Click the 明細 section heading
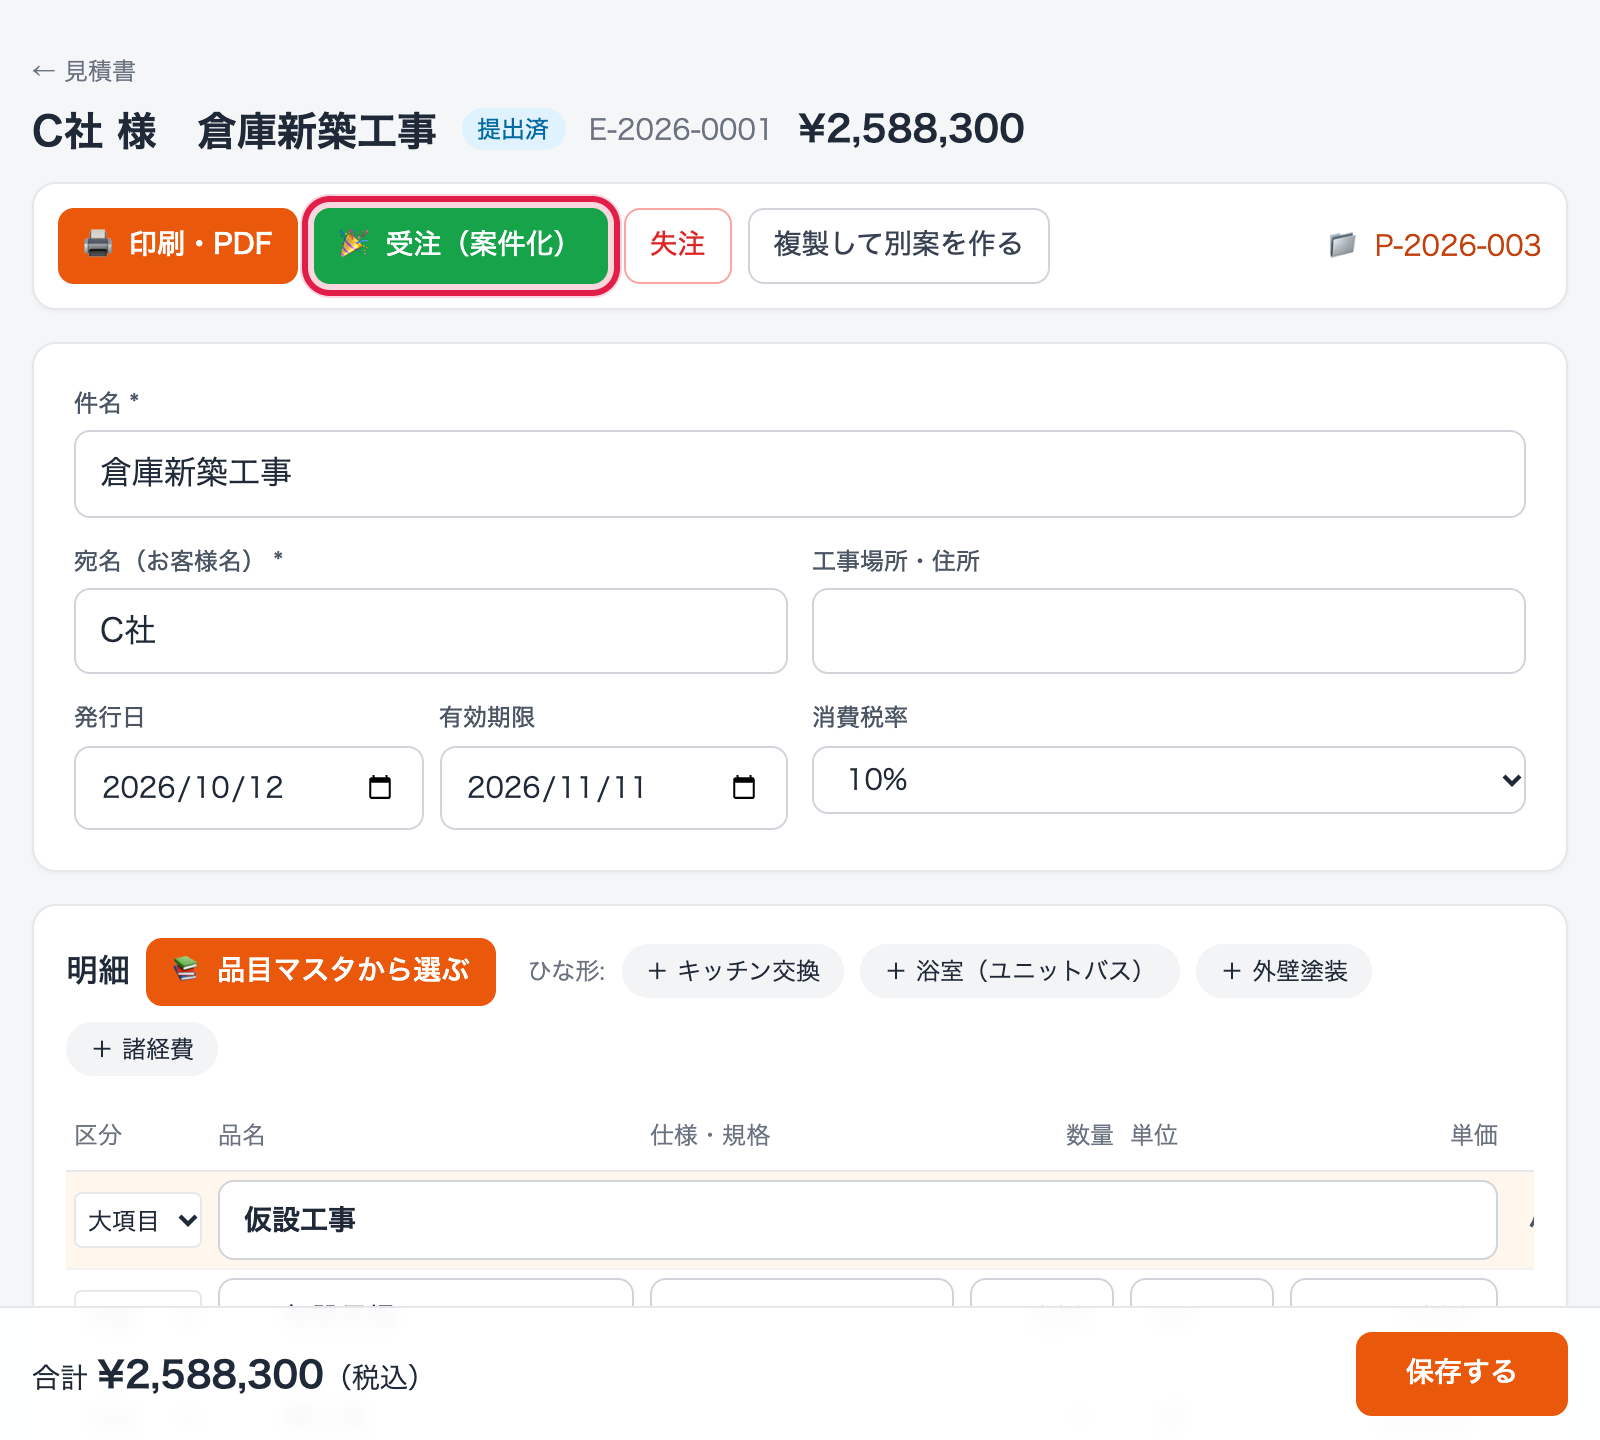Viewport: 1600px width, 1440px height. pyautogui.click(x=98, y=970)
